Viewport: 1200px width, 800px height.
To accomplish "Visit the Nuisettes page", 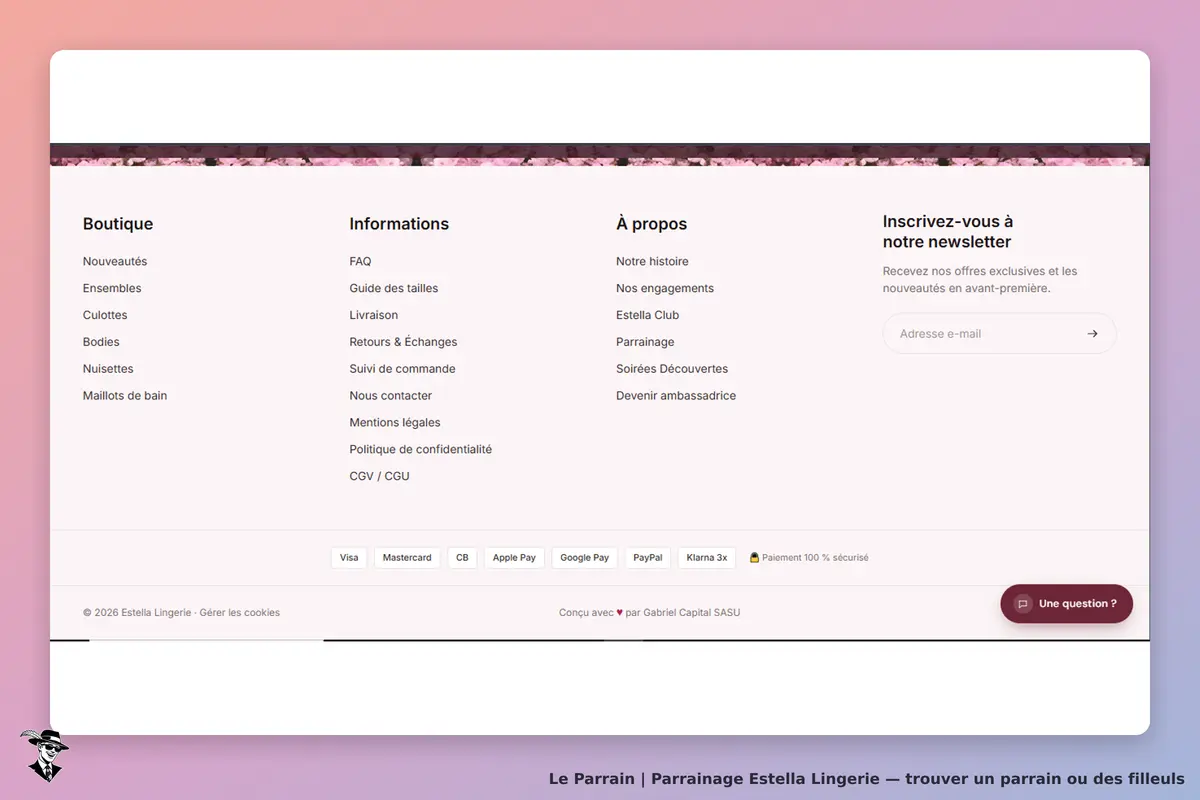I will (108, 369).
